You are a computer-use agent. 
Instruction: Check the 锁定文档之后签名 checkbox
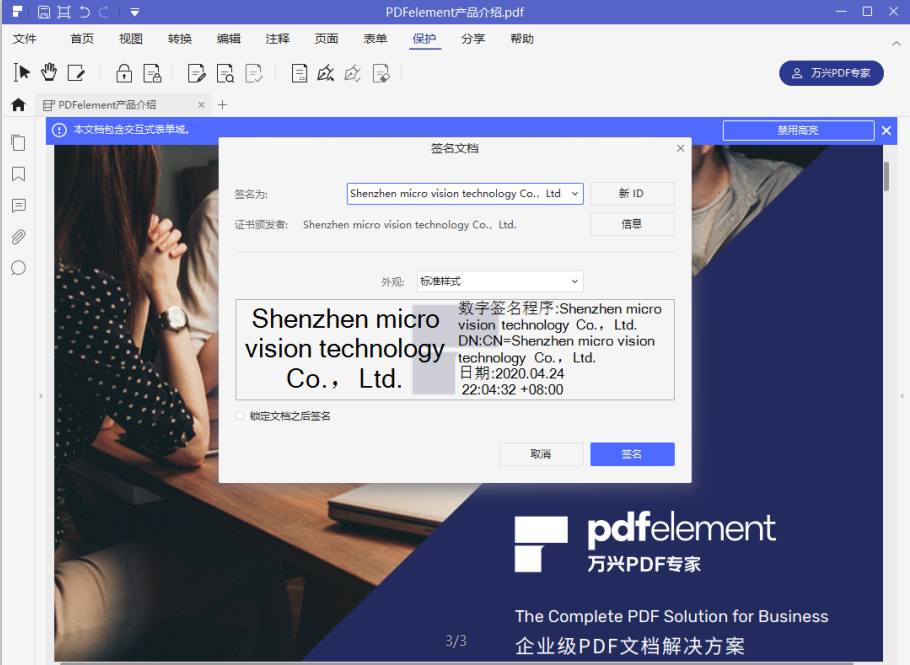[240, 416]
